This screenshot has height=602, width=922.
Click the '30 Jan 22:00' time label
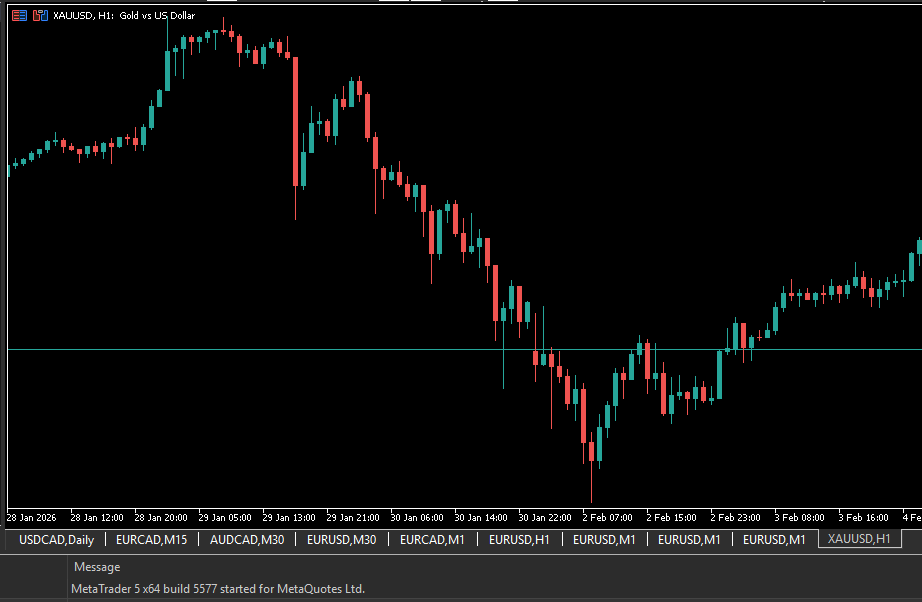click(x=545, y=517)
